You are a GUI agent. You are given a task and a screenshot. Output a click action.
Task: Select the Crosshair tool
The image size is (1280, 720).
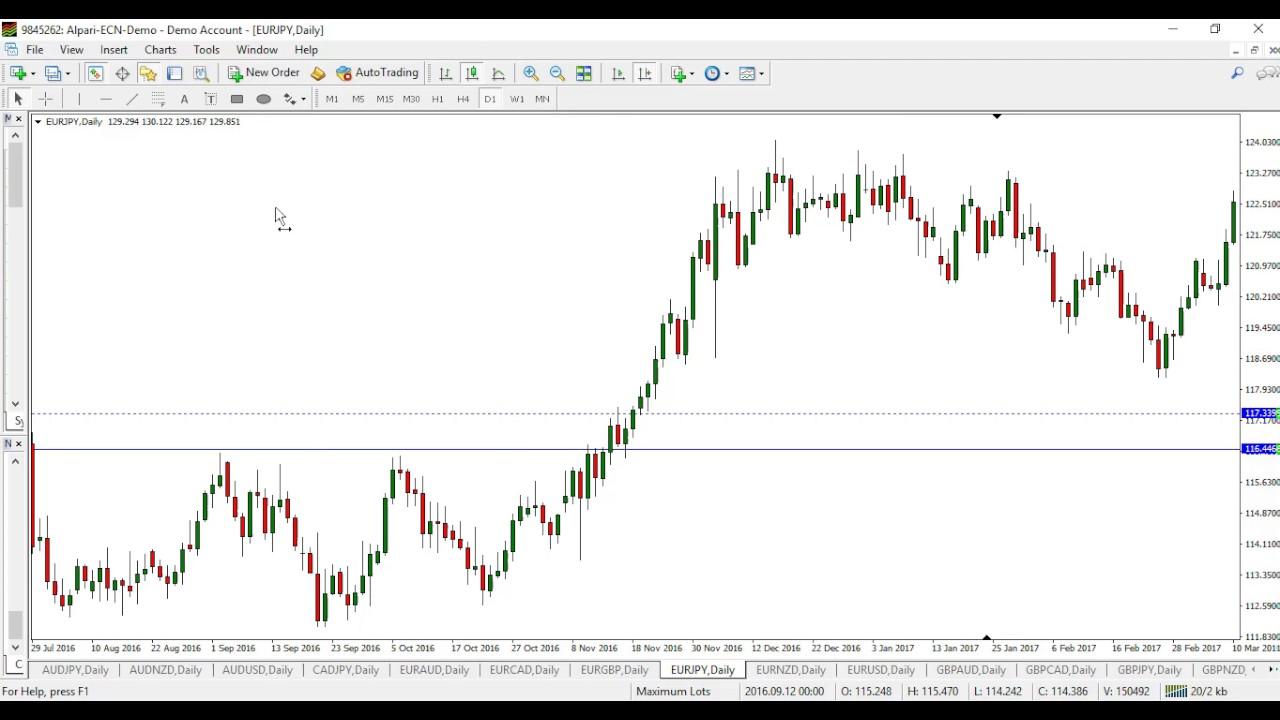coord(45,99)
